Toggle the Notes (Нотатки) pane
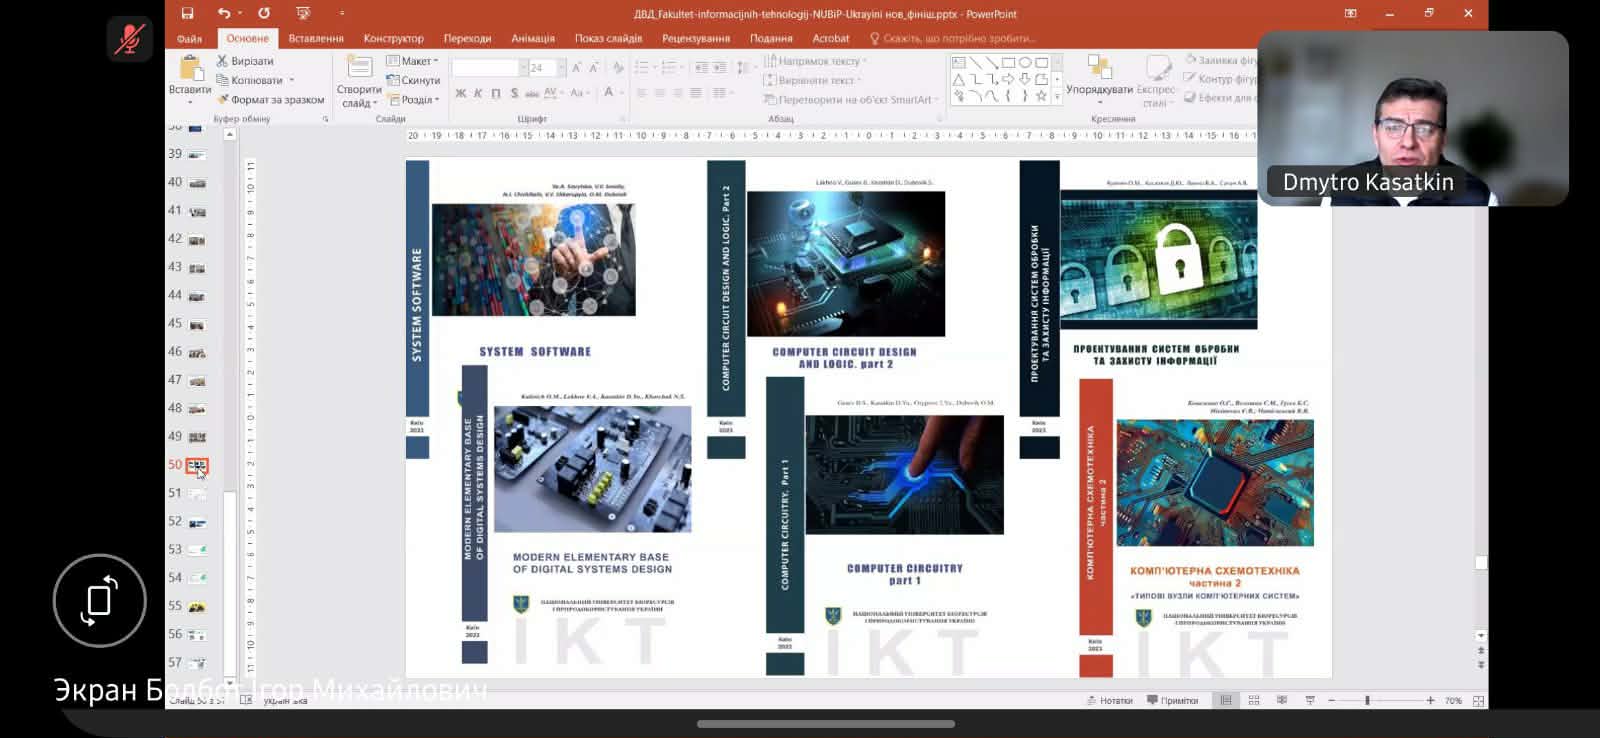Viewport: 1600px width, 738px height. point(1110,701)
